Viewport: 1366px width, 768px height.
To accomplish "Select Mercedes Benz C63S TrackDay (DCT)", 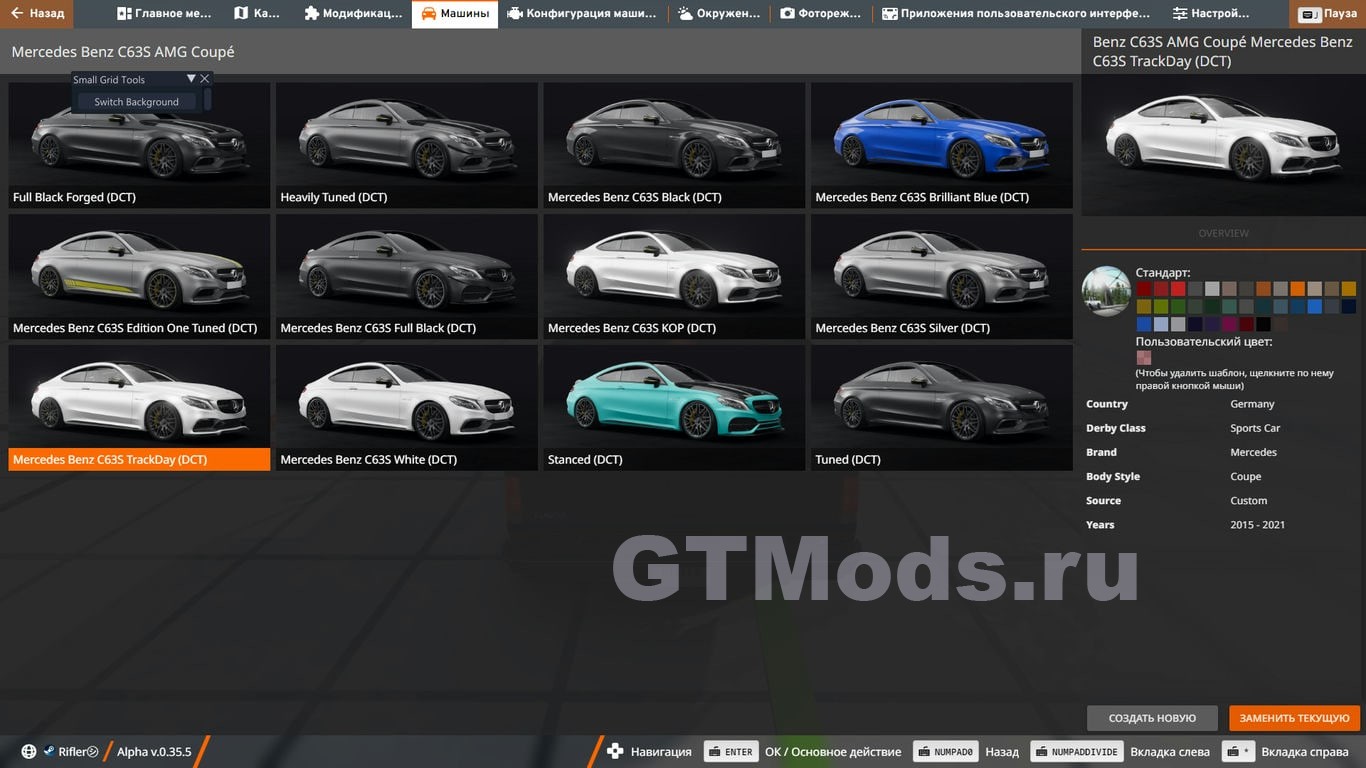I will (139, 408).
